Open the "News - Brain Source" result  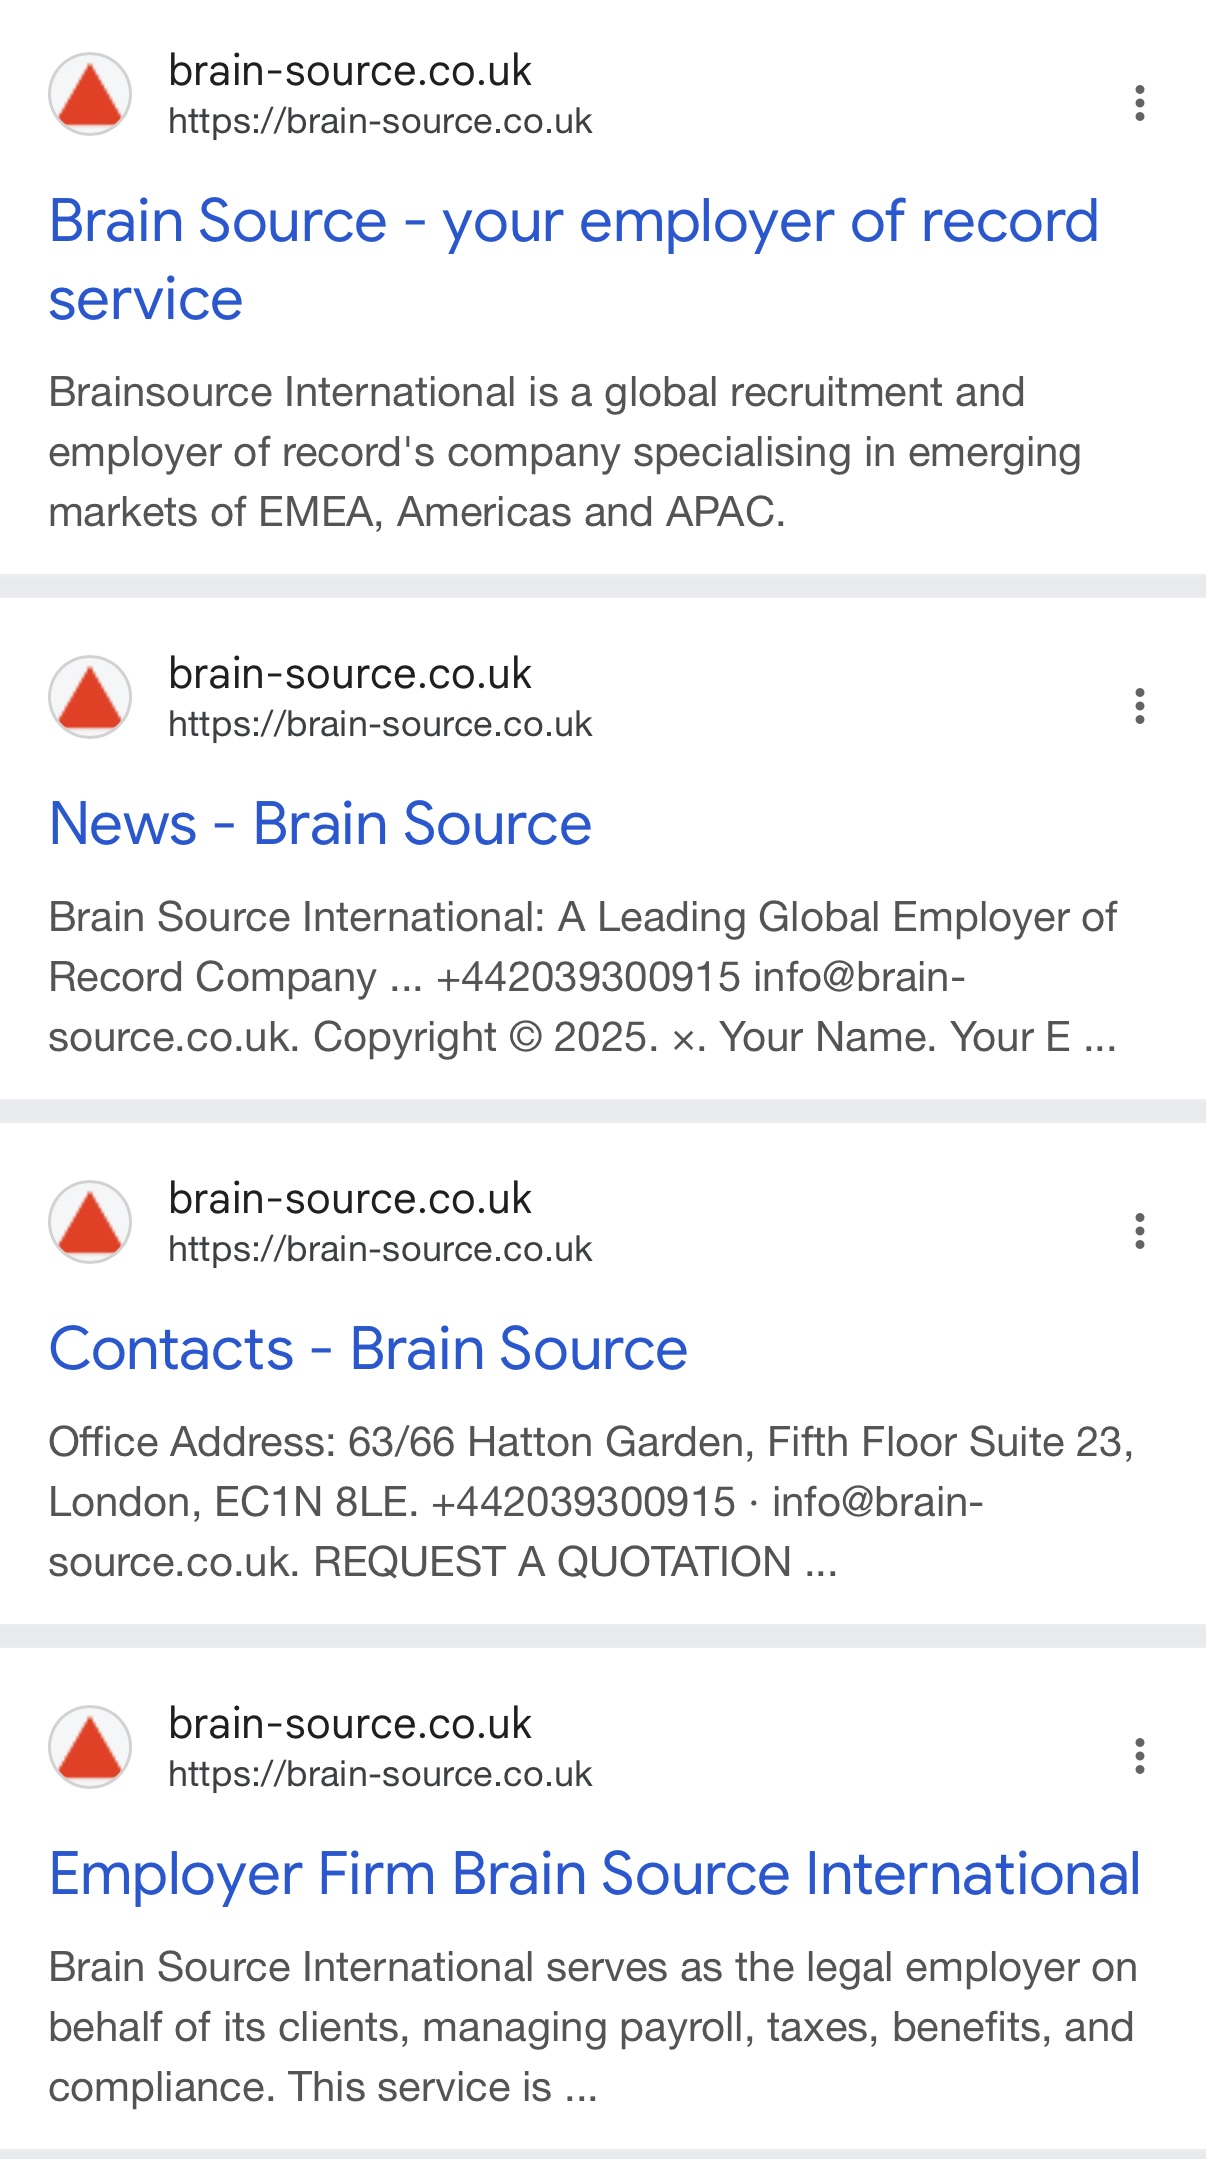[320, 824]
